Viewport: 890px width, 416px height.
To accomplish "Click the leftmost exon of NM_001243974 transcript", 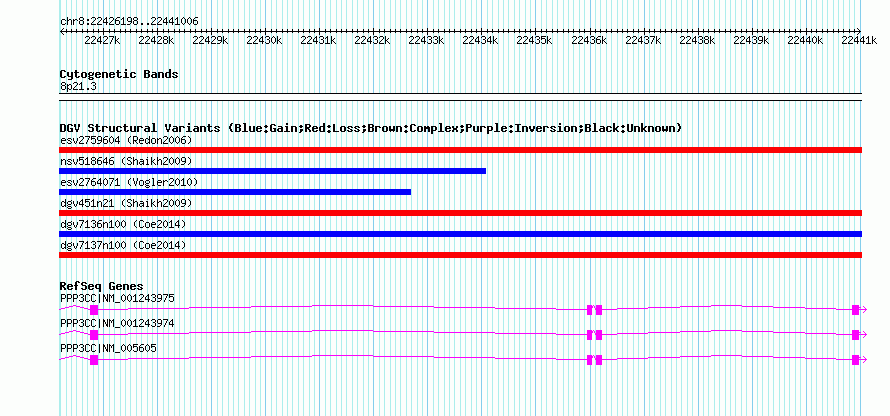I will [x=94, y=335].
